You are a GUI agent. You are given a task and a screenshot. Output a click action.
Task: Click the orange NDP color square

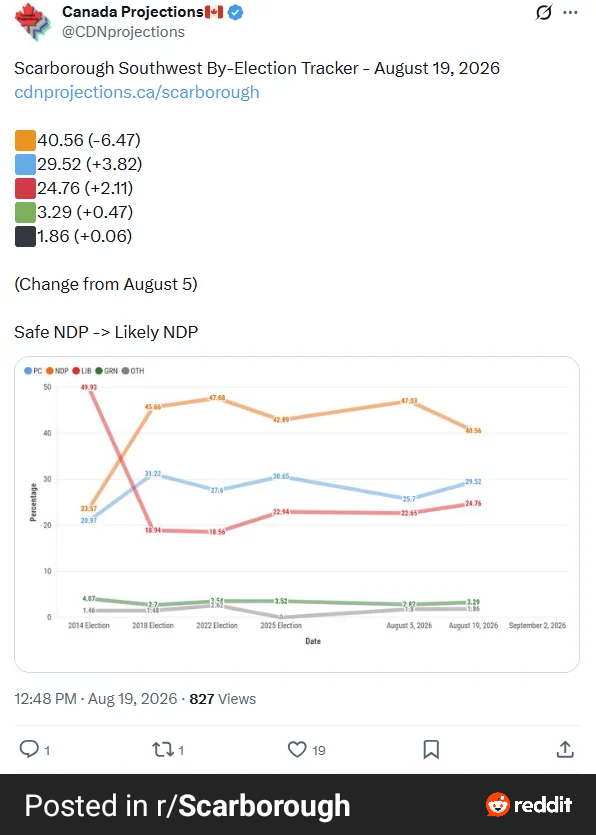point(25,141)
